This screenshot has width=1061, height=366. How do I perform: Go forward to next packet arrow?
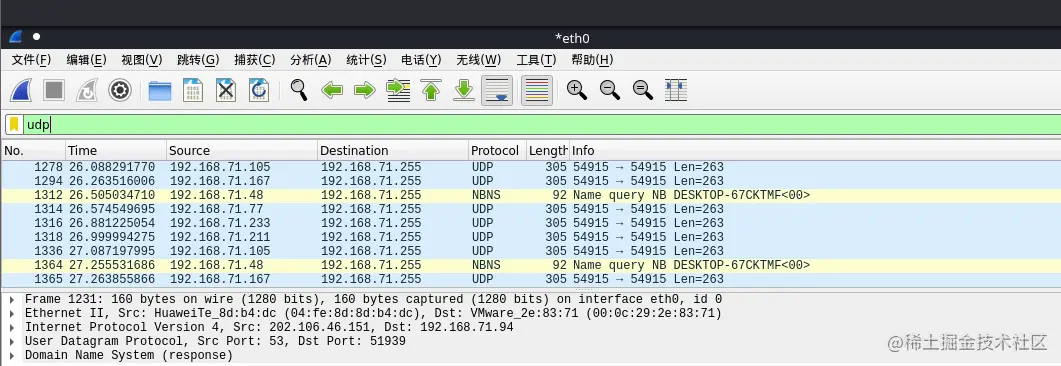point(365,90)
